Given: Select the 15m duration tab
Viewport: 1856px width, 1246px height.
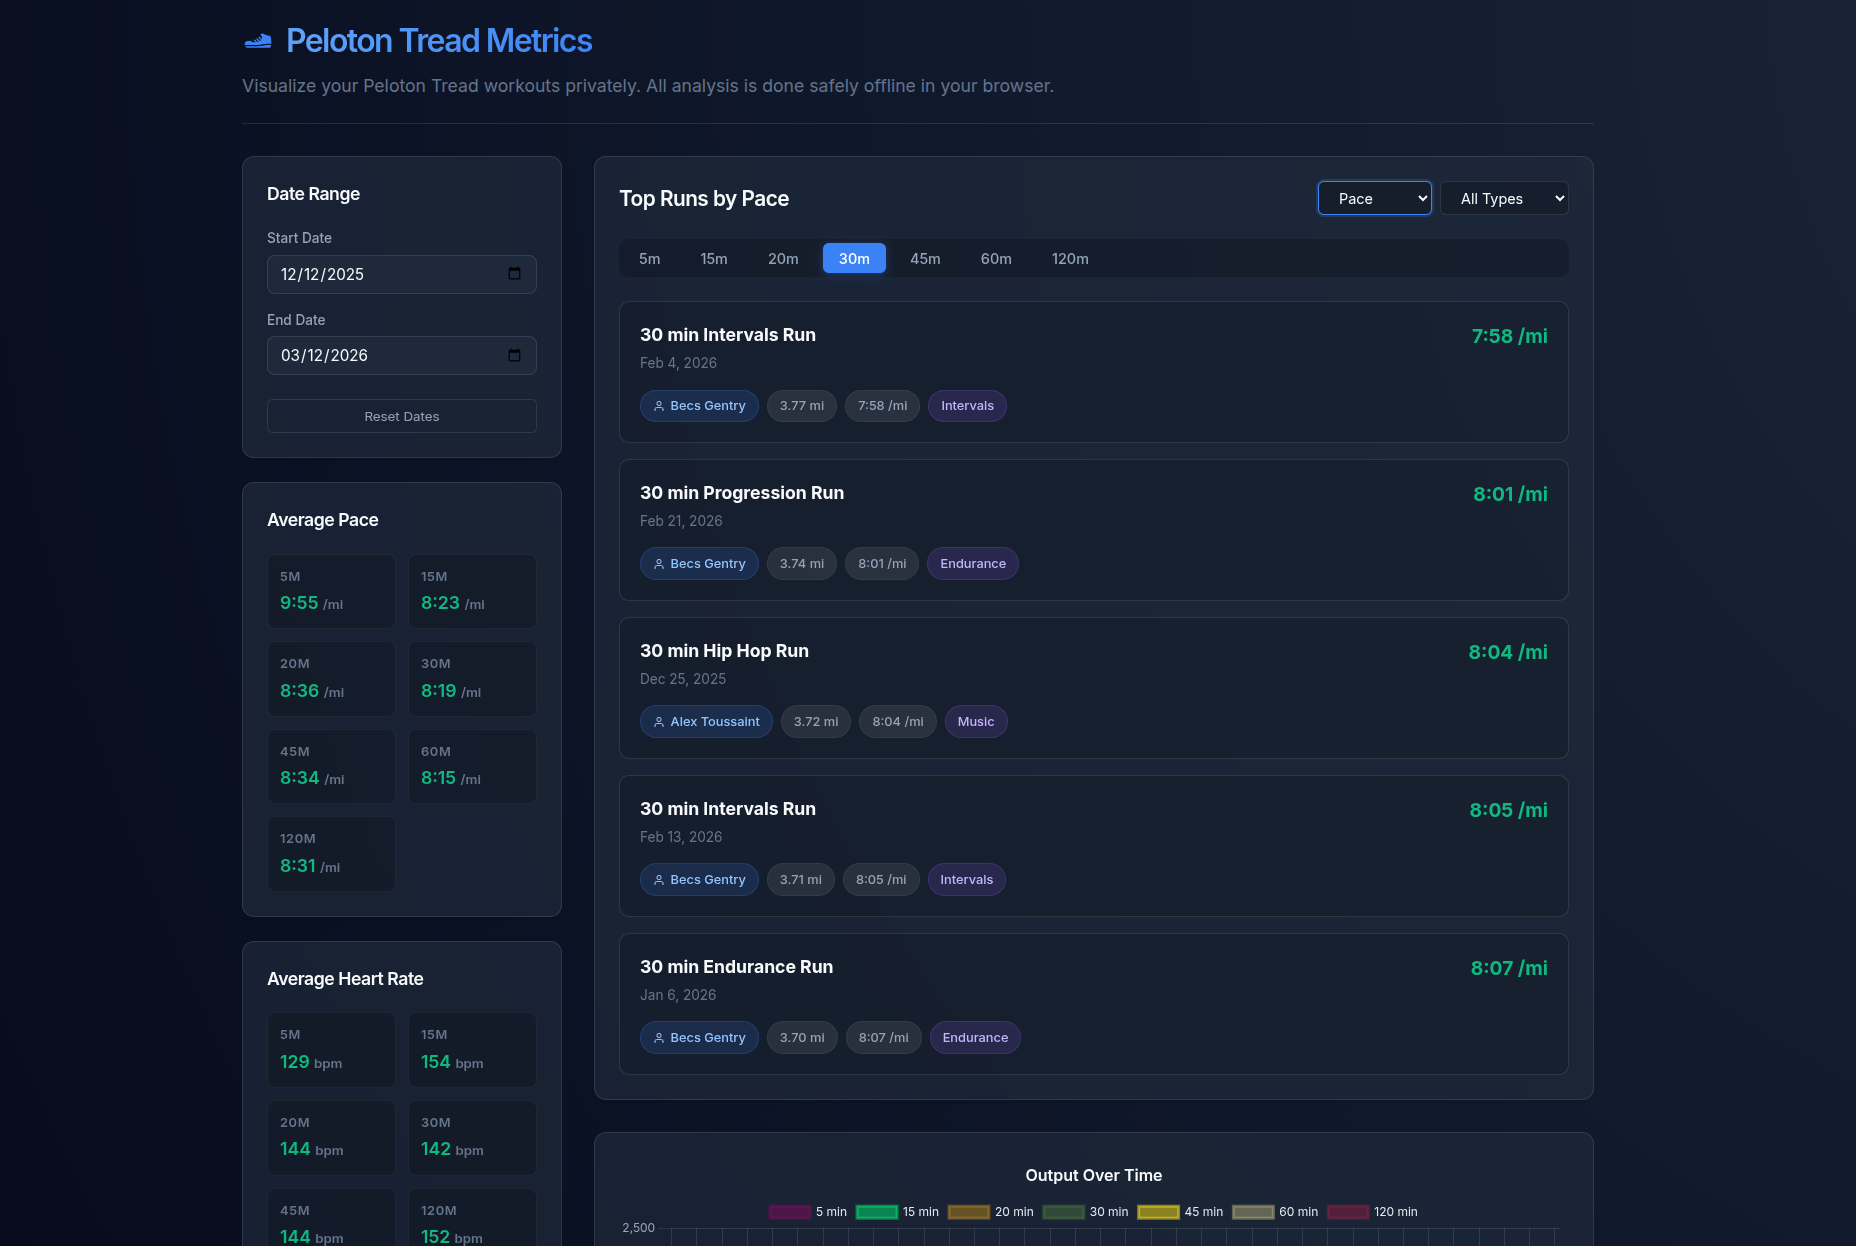Looking at the screenshot, I should tap(714, 258).
